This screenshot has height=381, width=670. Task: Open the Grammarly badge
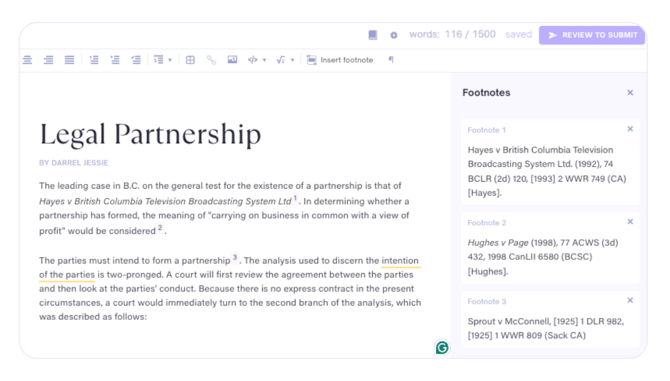(442, 348)
